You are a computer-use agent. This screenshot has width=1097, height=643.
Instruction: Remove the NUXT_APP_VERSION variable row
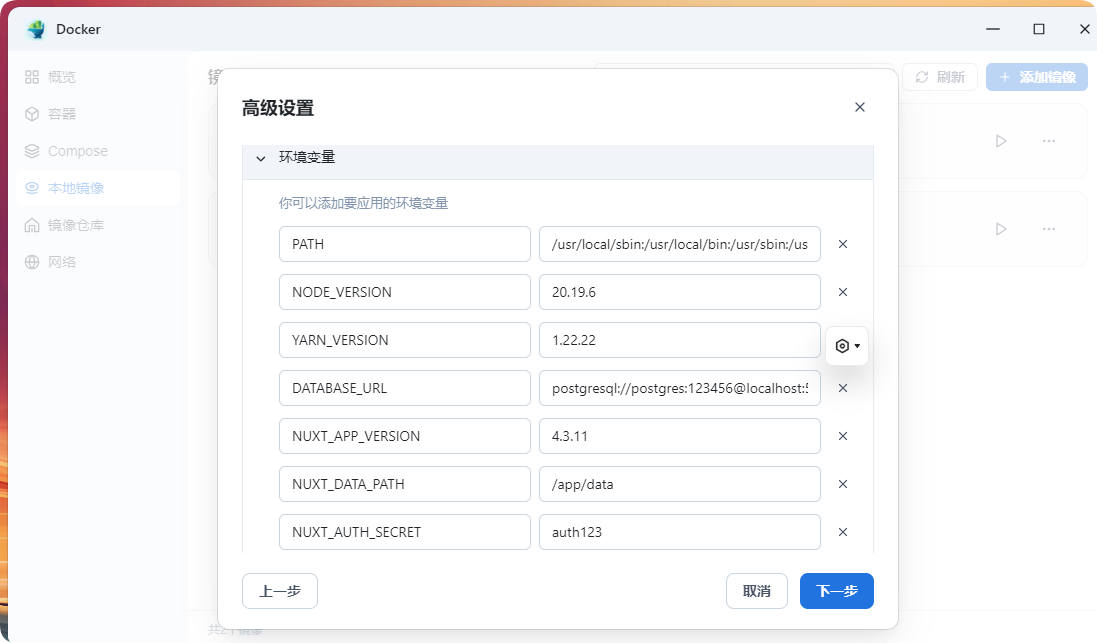pyautogui.click(x=843, y=436)
